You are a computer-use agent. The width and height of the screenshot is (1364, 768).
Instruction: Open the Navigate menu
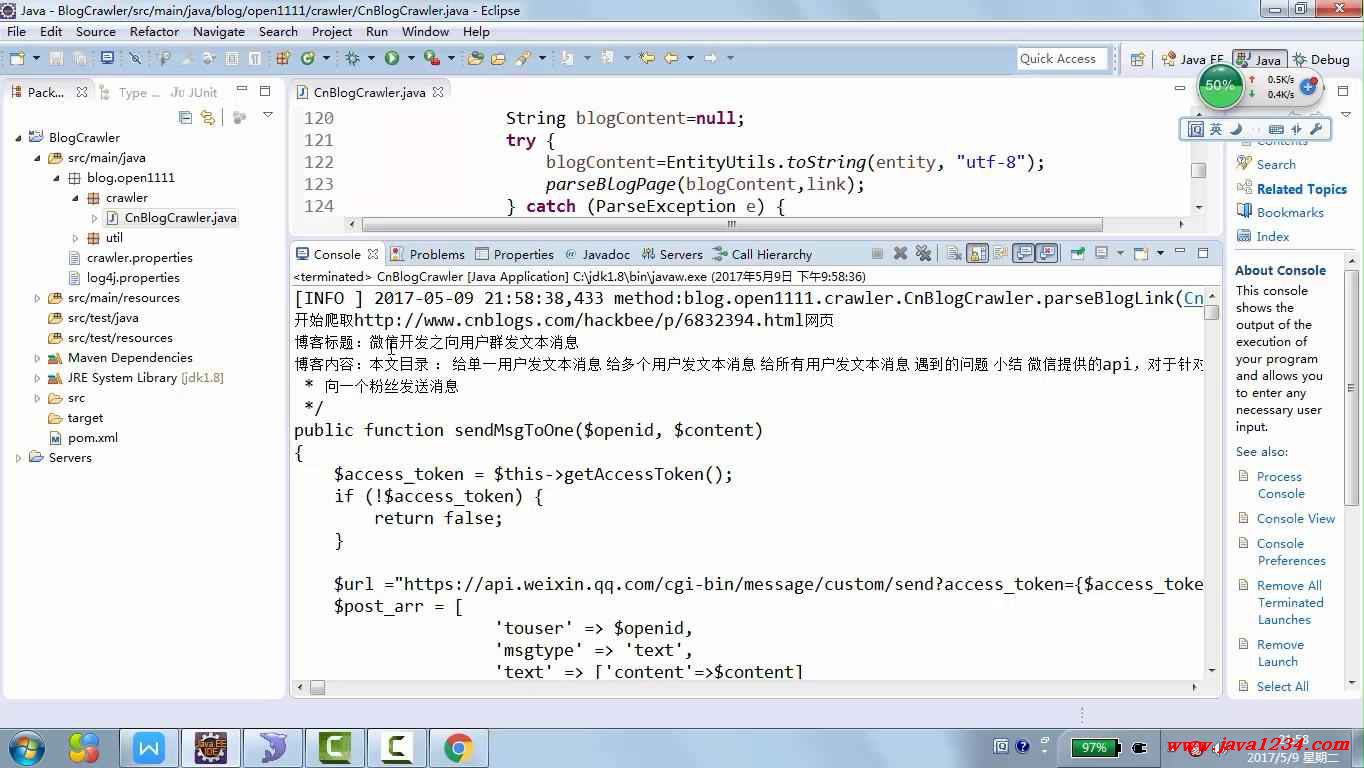(218, 31)
